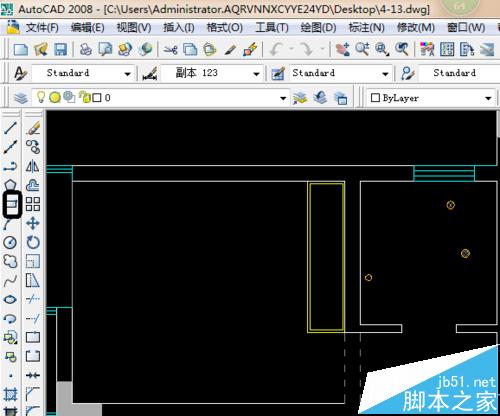
Task: Select the Offset modify tool
Action: (33, 185)
